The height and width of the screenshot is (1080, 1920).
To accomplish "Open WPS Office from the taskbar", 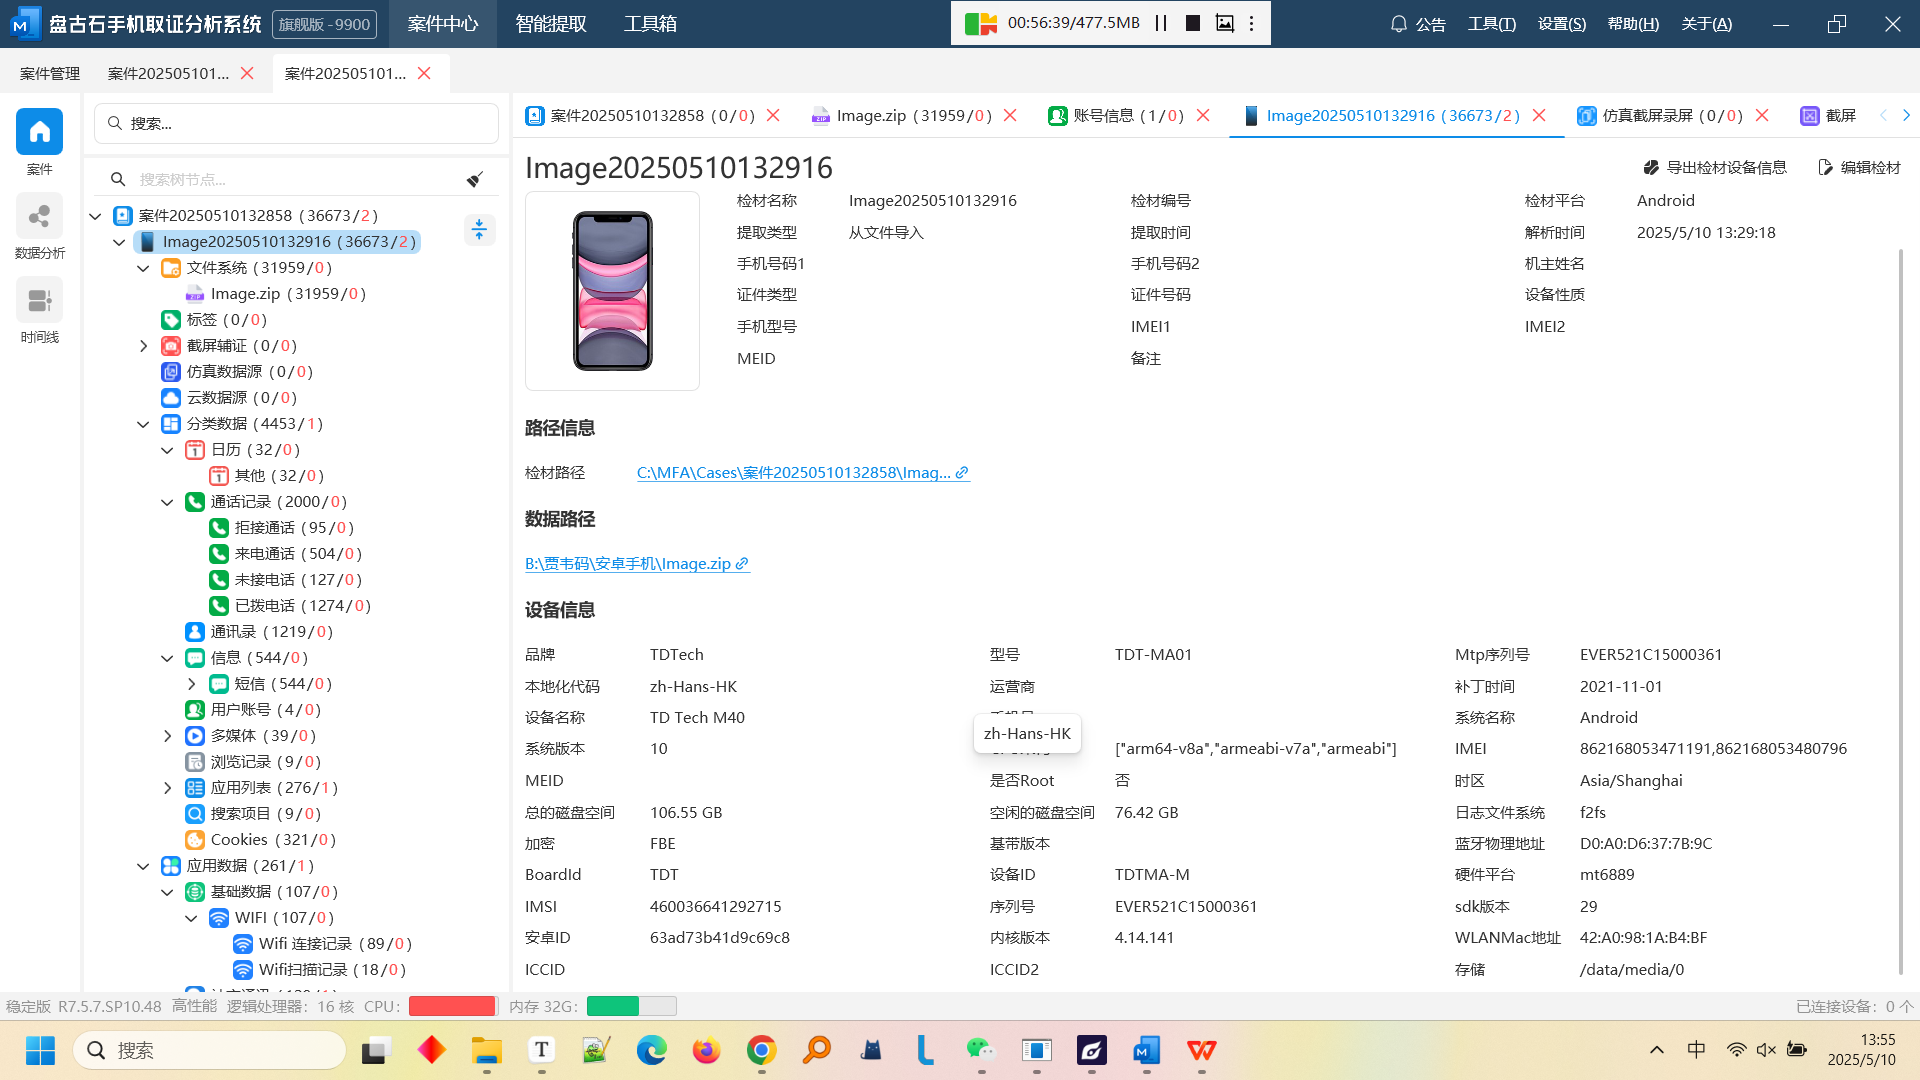I will click(1201, 1050).
